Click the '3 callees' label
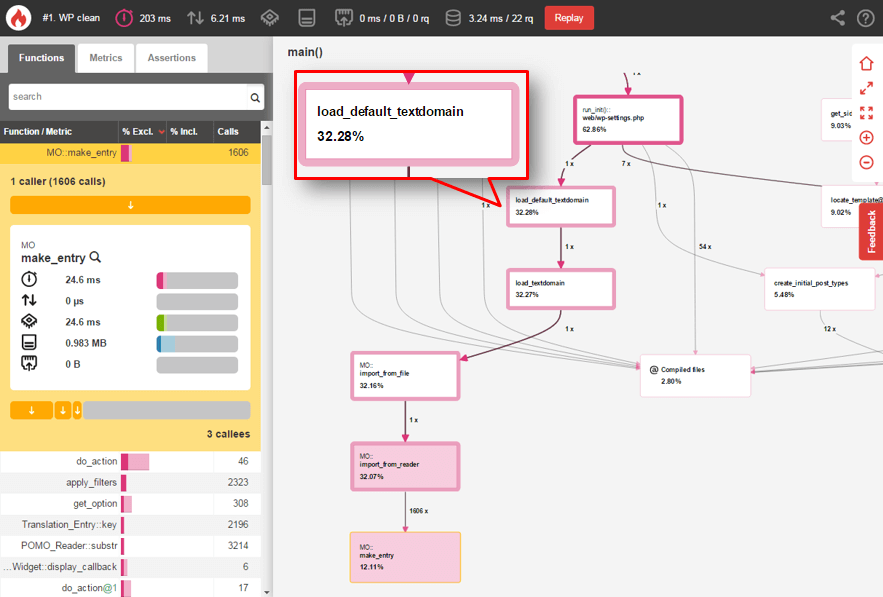 coord(228,434)
